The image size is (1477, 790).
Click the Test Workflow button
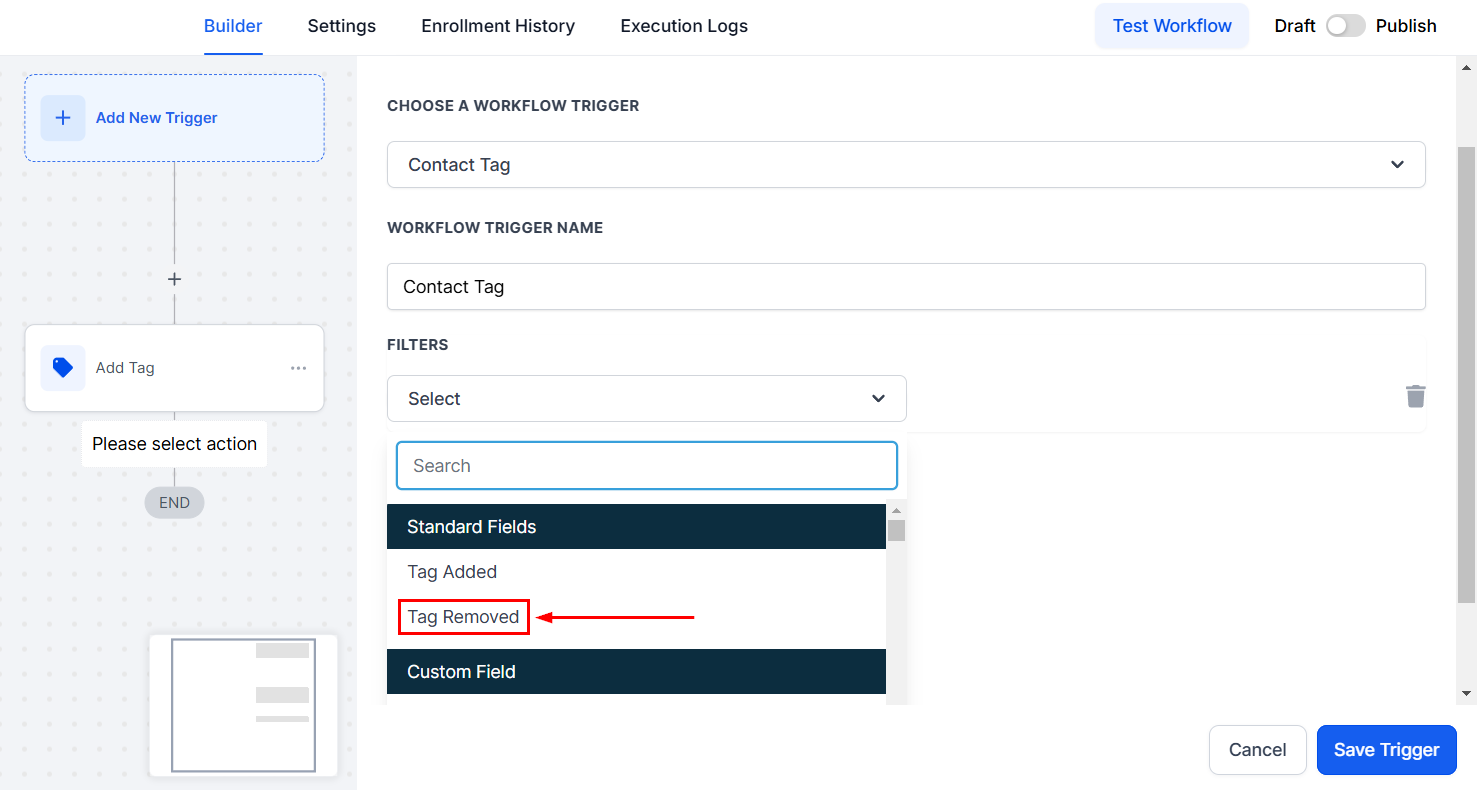tap(1172, 26)
